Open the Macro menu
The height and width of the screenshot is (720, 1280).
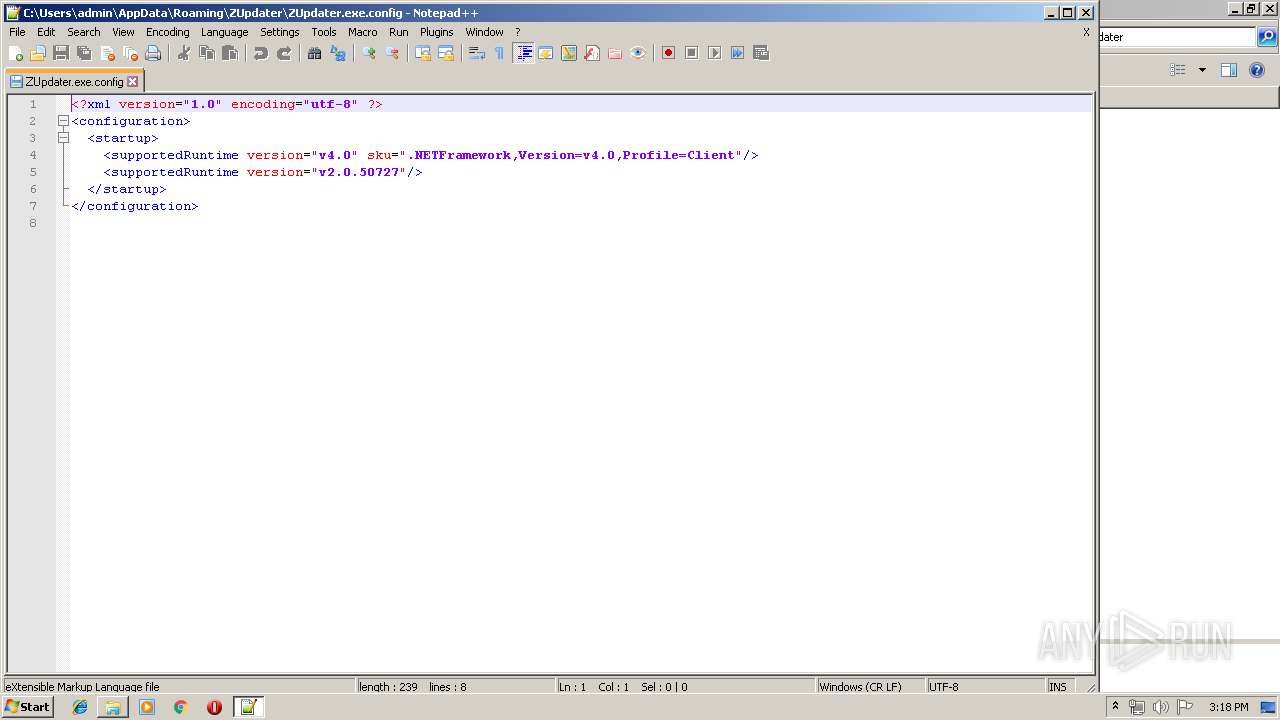[x=362, y=32]
